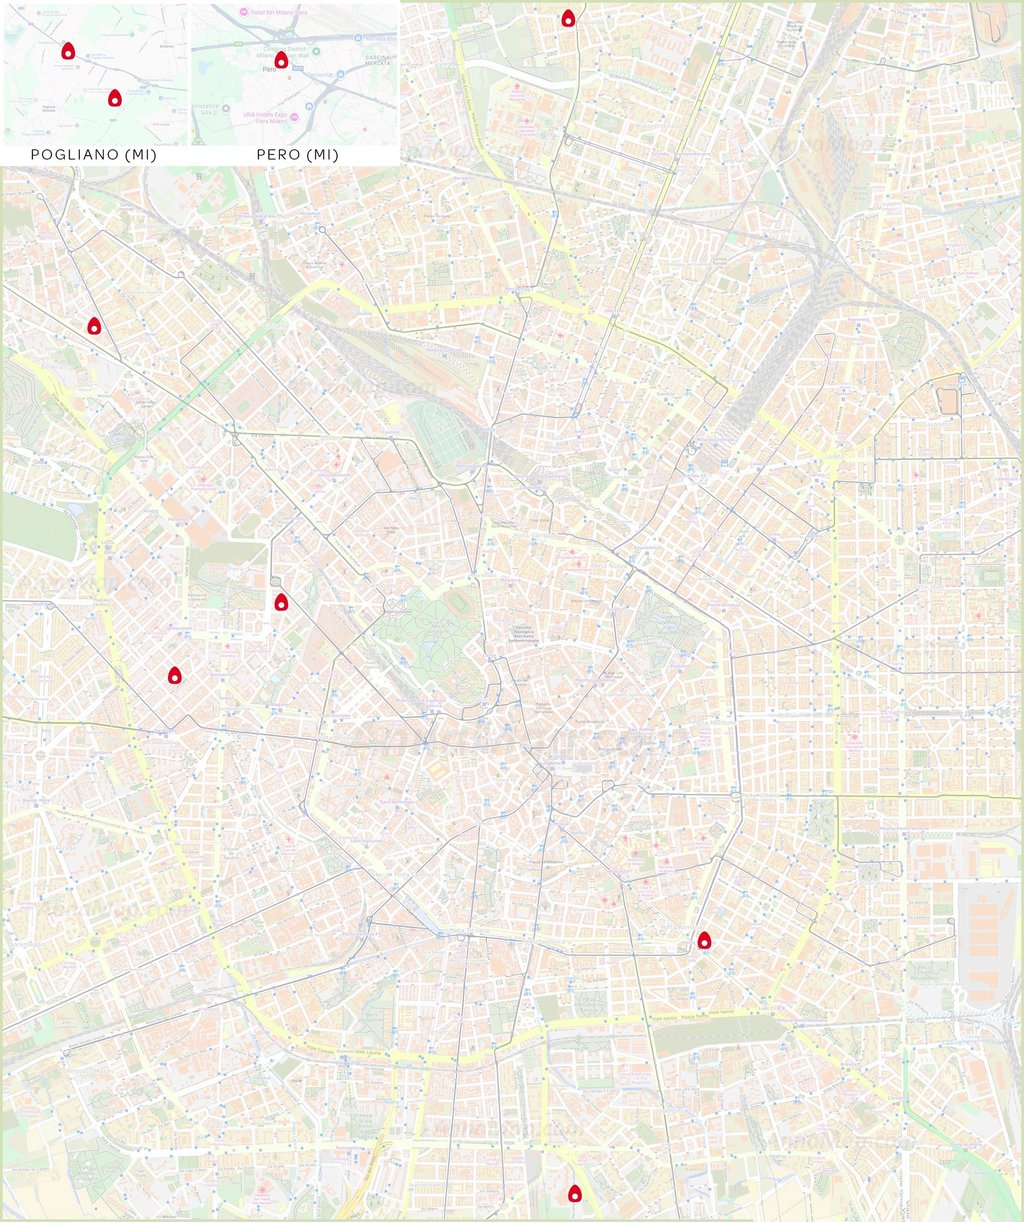Click the red pin southwest of the Fiera area
Screen dimensions: 1024x1222
click(174, 675)
